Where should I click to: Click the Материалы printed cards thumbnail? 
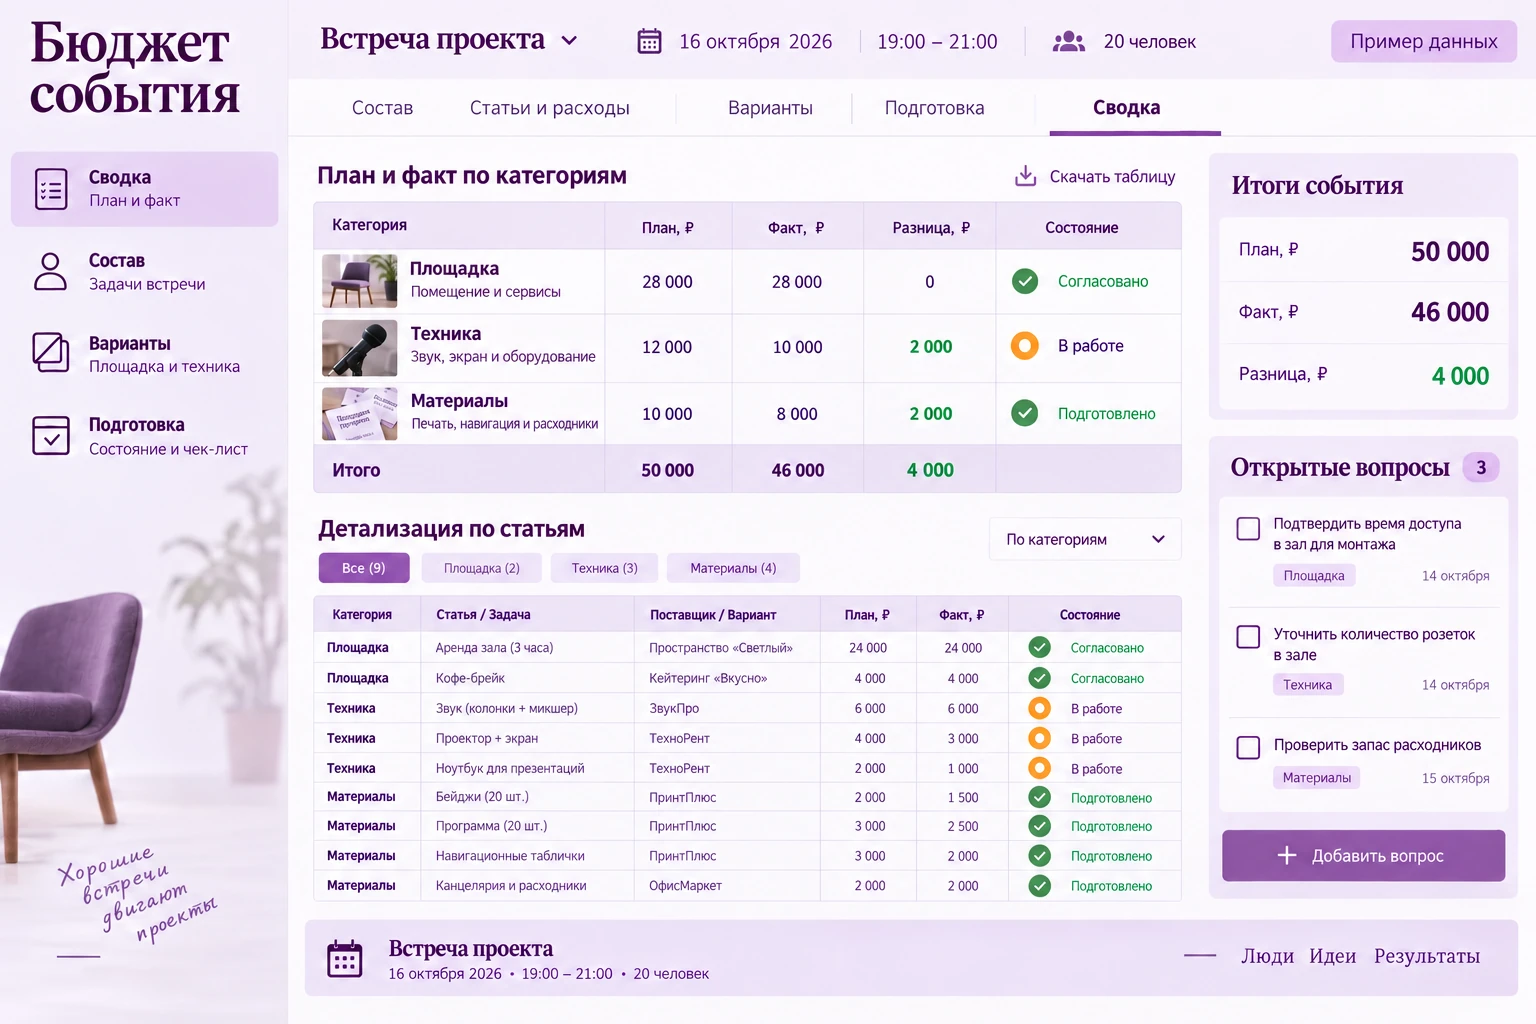coord(360,414)
